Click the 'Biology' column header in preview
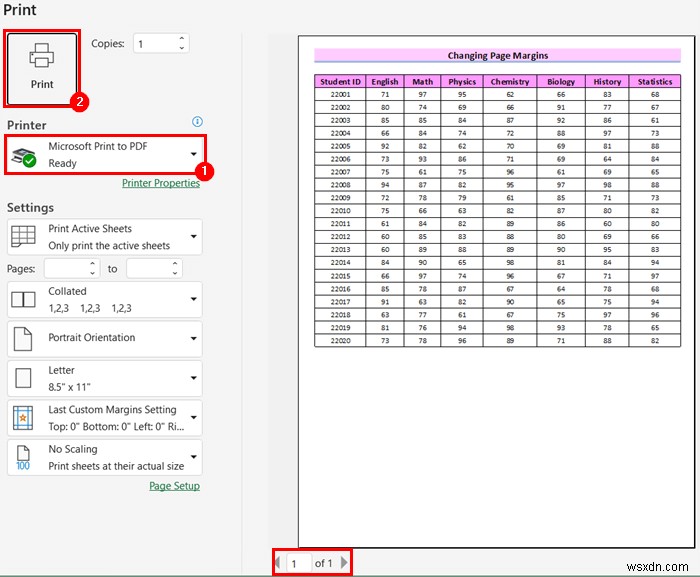700x577 pixels. 561,82
